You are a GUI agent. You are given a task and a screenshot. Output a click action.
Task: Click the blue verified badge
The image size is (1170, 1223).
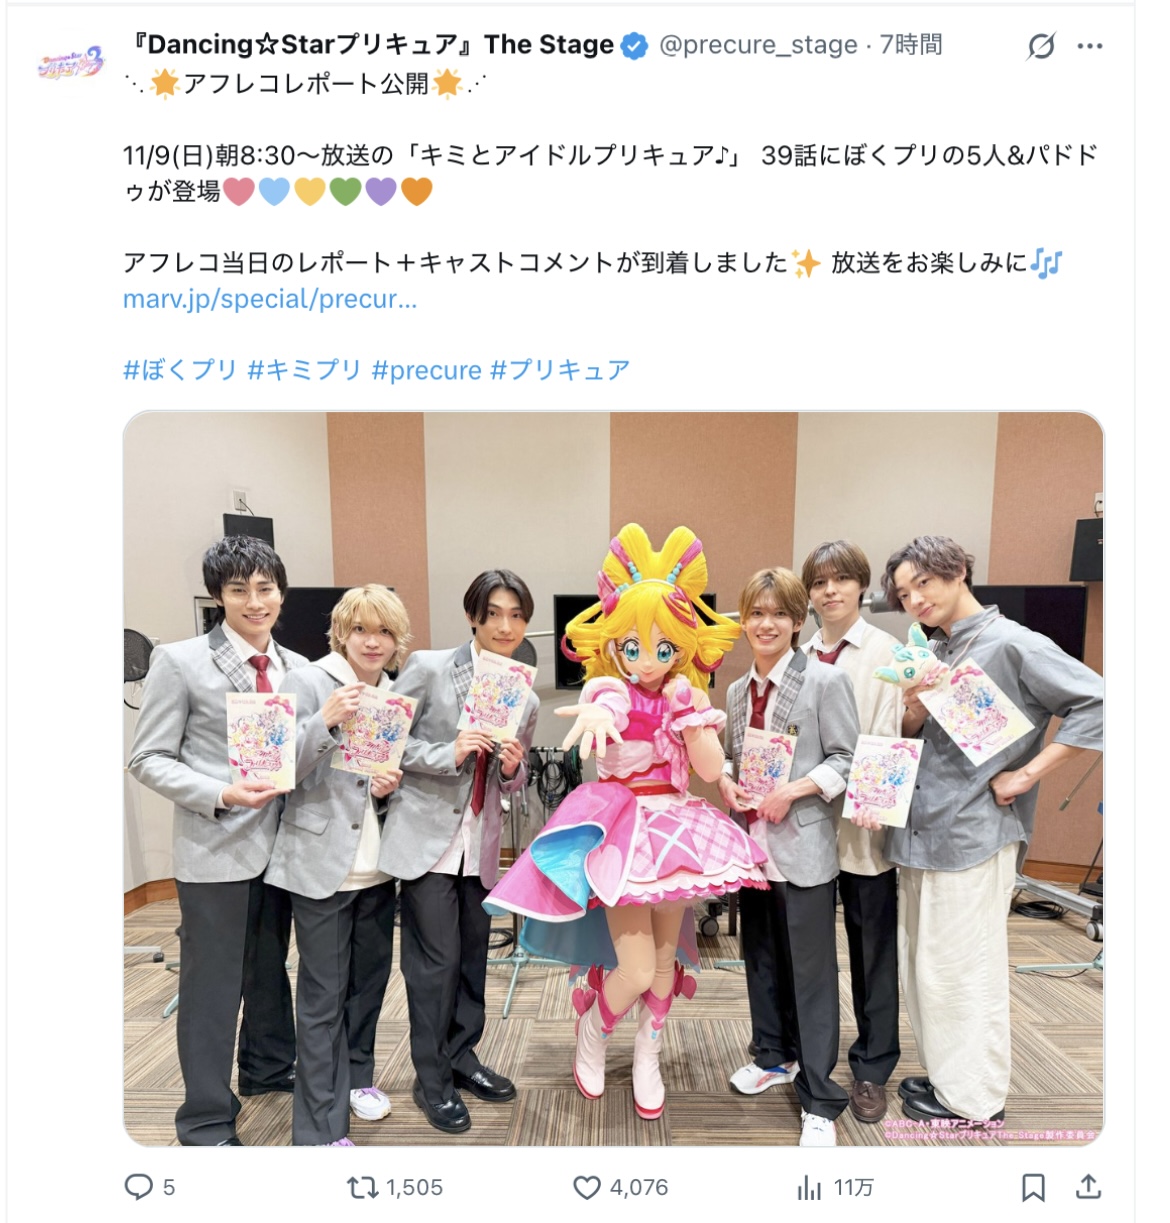coord(634,45)
